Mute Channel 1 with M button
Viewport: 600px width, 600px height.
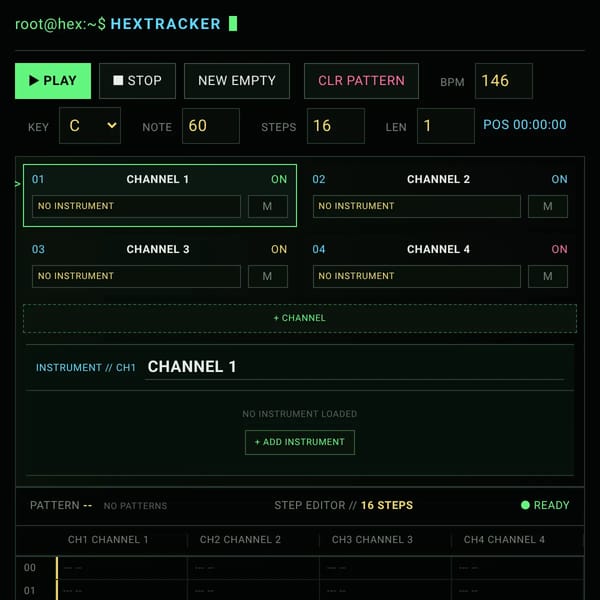(267, 206)
